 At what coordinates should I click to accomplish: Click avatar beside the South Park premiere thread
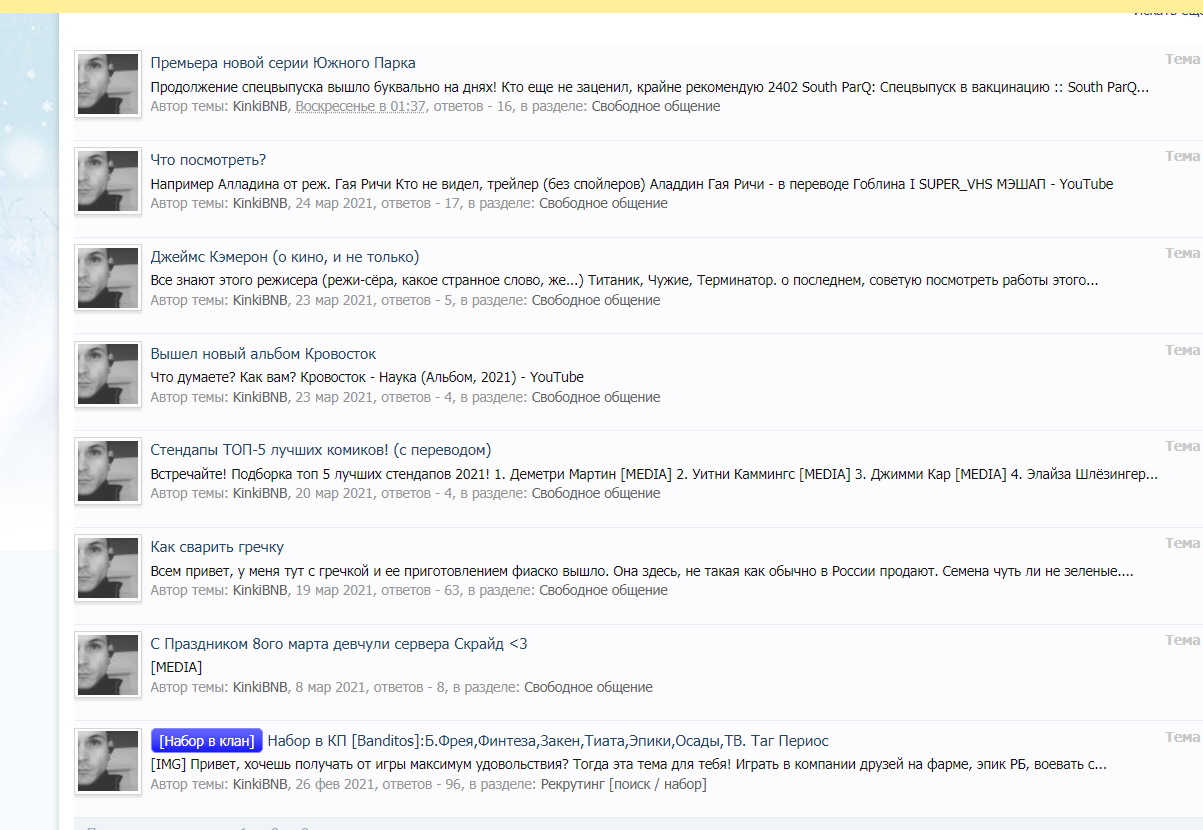[x=108, y=84]
